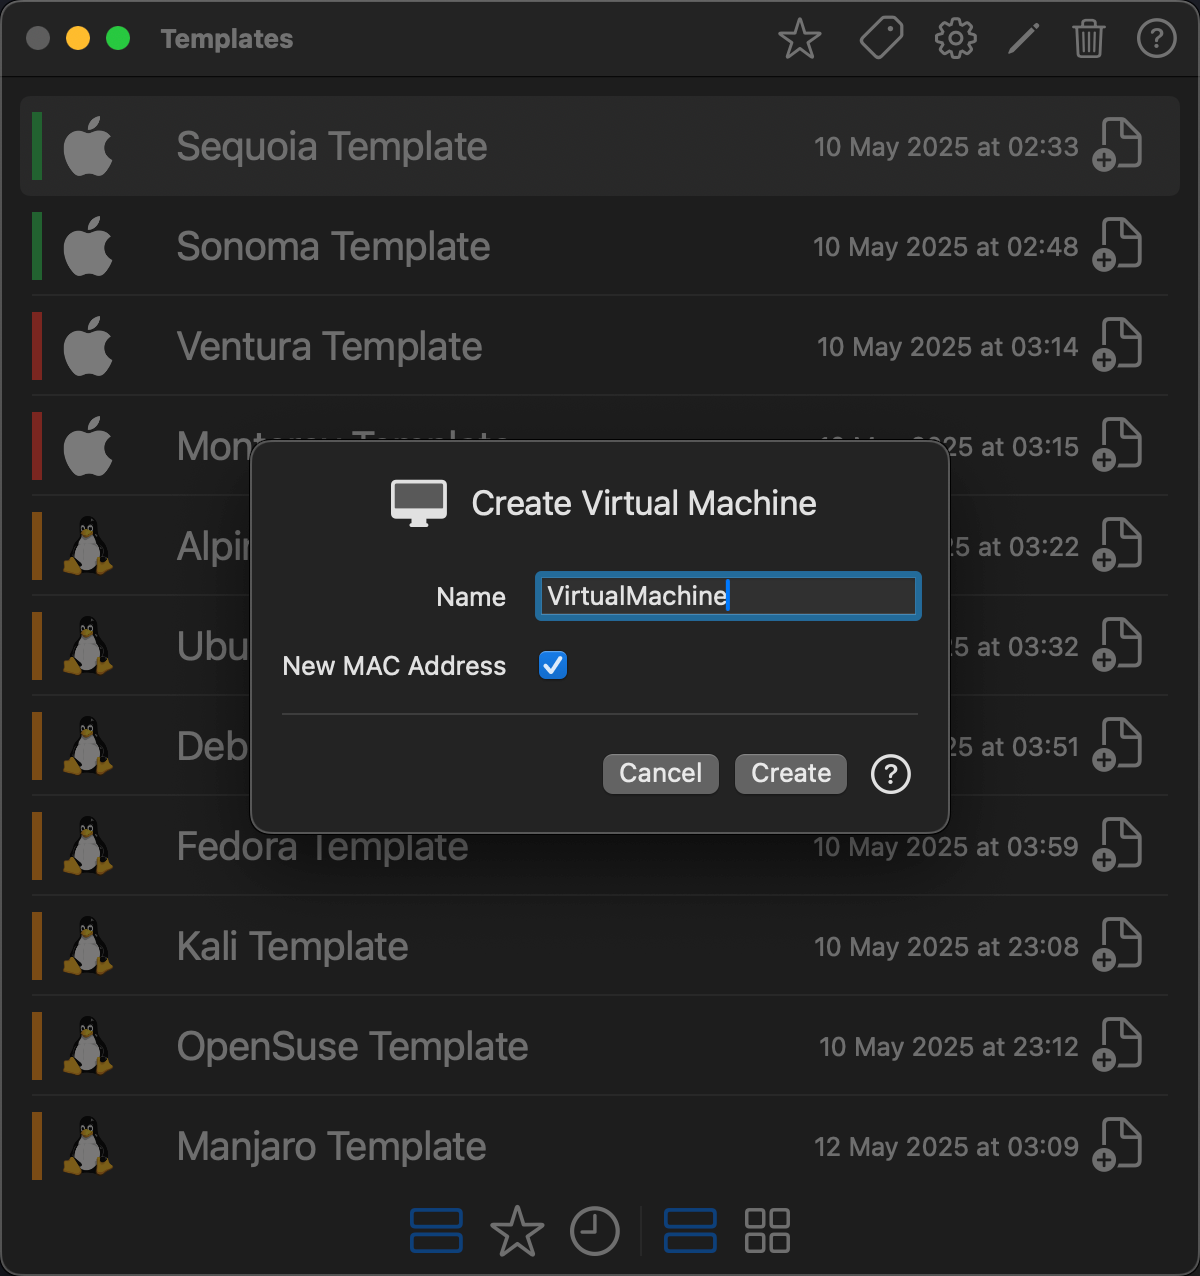Cancel the Create Virtual Machine dialog
The image size is (1200, 1276).
point(660,773)
